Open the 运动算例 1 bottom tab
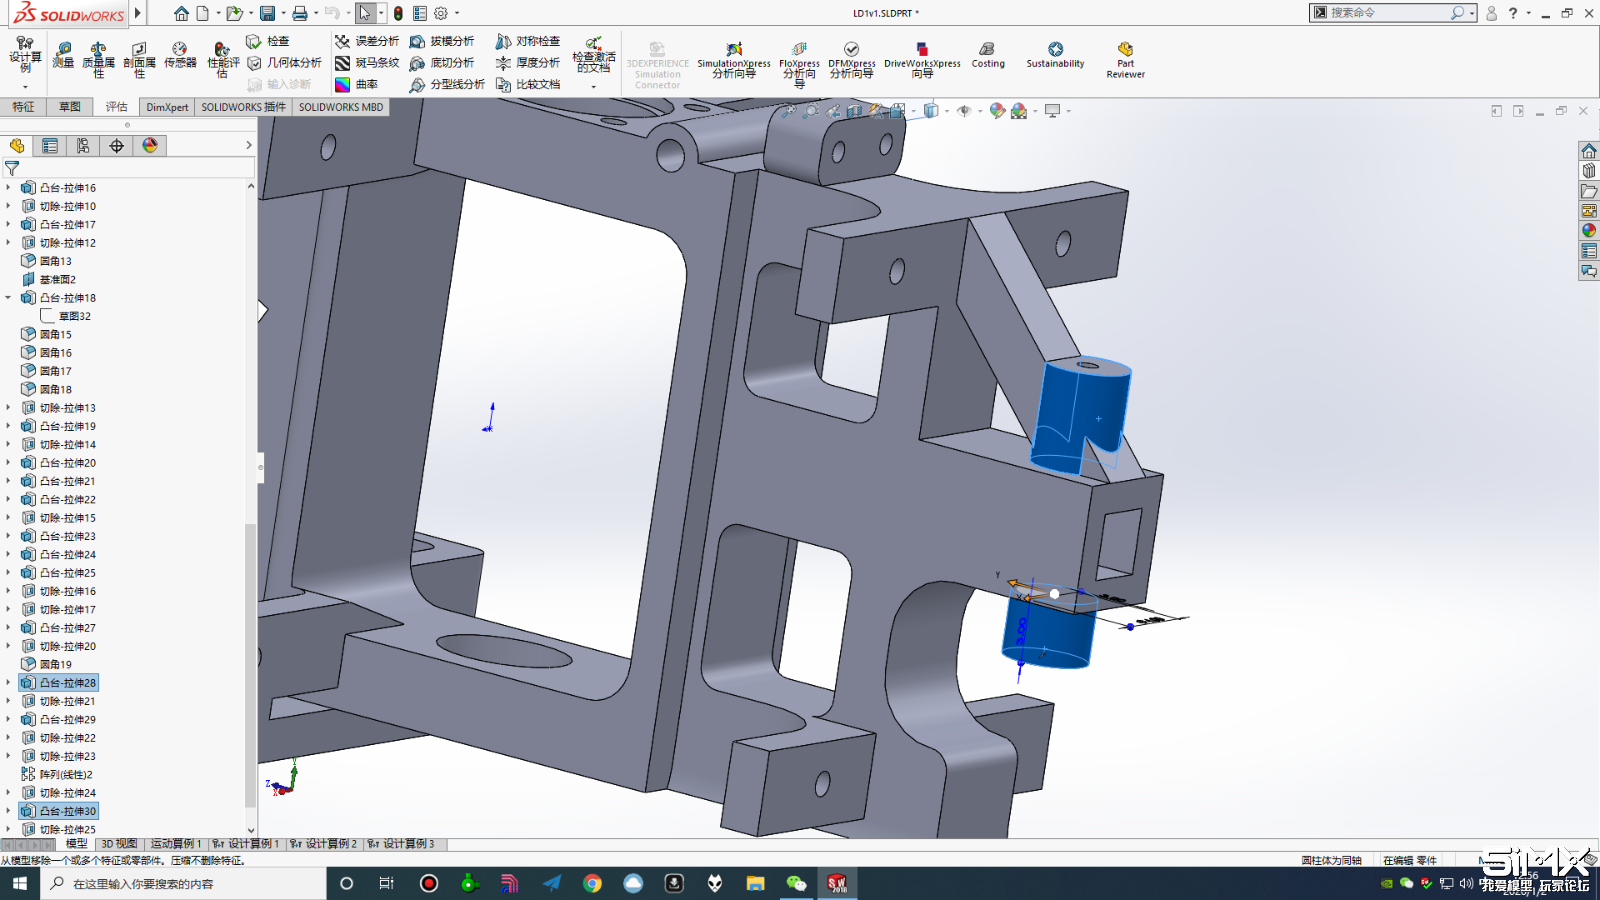Image resolution: width=1600 pixels, height=900 pixels. point(176,844)
